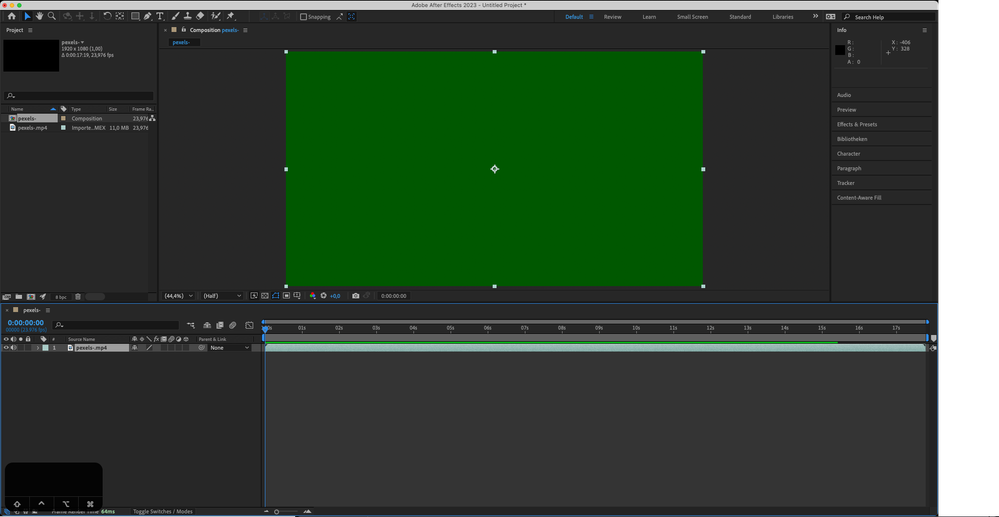The height and width of the screenshot is (517, 999).
Task: Hide the pexels-.mp4 layer video eye
Action: [6, 348]
